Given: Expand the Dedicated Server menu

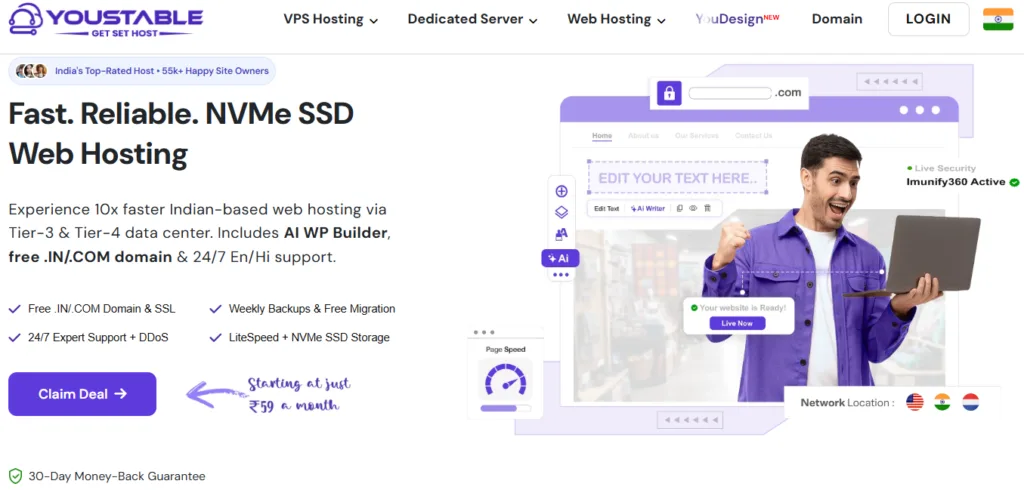Looking at the screenshot, I should [x=472, y=20].
